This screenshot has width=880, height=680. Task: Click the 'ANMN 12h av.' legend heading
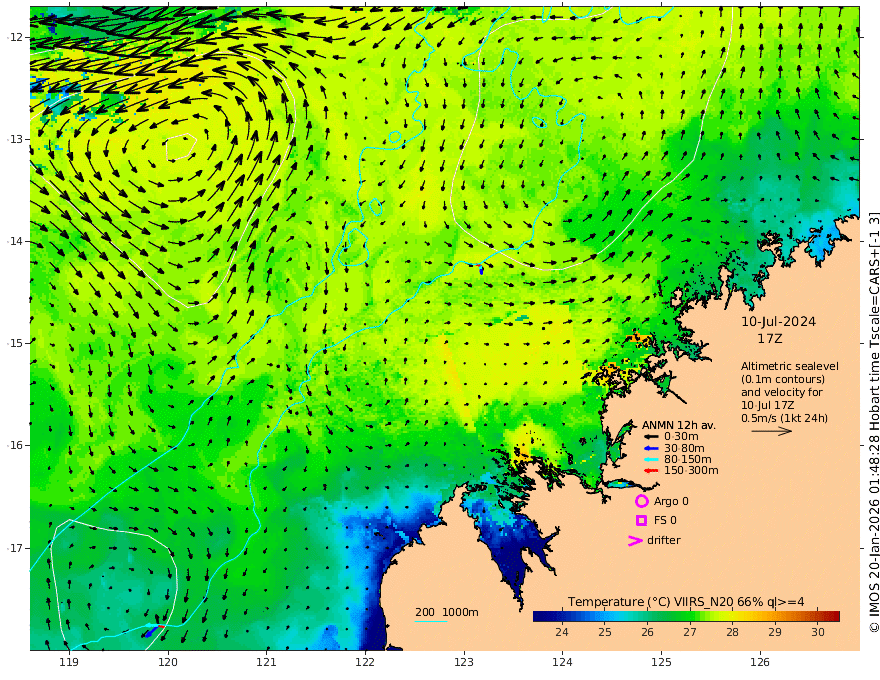point(679,425)
